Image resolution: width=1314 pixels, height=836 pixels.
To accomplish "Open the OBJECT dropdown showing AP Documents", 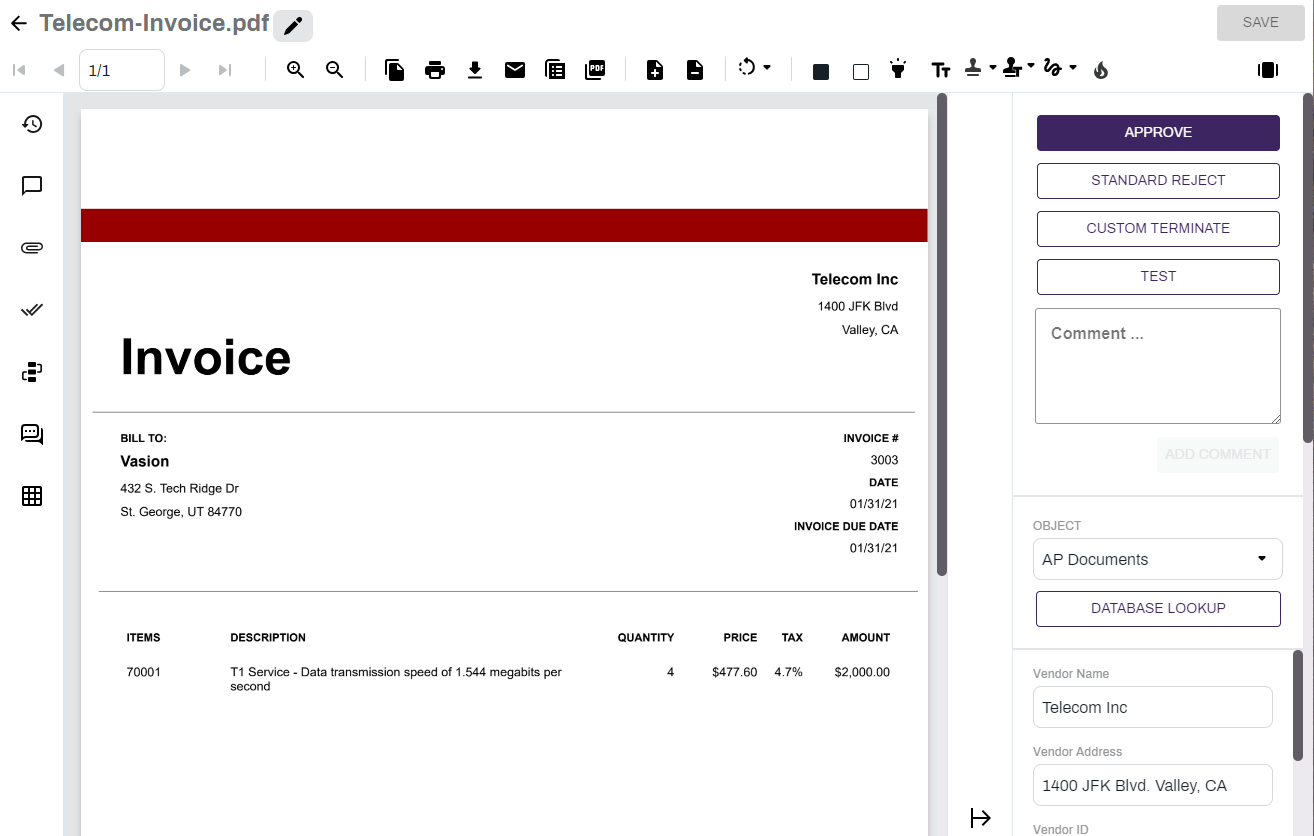I will pyautogui.click(x=1158, y=560).
